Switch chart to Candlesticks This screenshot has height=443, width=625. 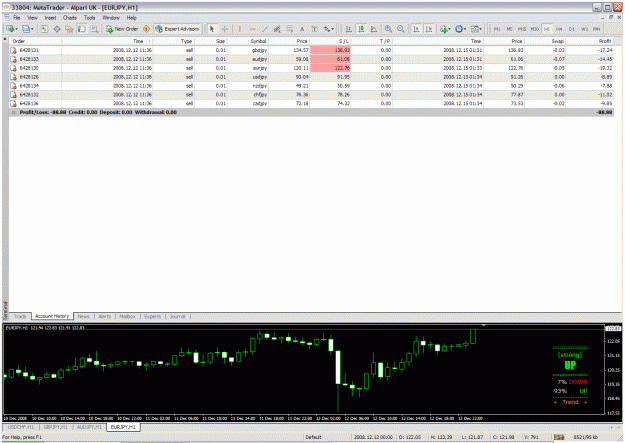pyautogui.click(x=361, y=29)
